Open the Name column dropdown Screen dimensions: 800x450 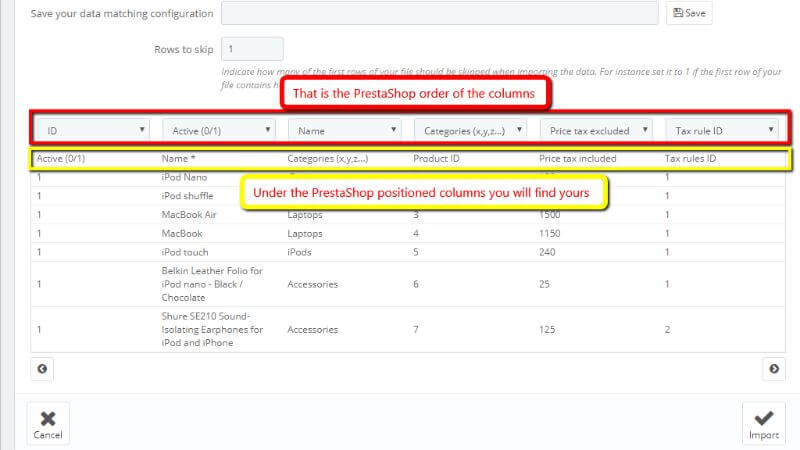(345, 131)
